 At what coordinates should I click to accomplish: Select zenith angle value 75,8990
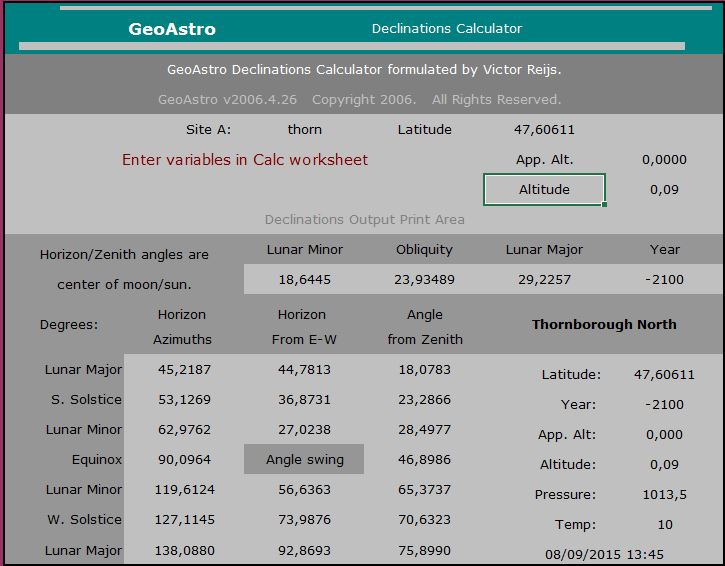tap(424, 551)
